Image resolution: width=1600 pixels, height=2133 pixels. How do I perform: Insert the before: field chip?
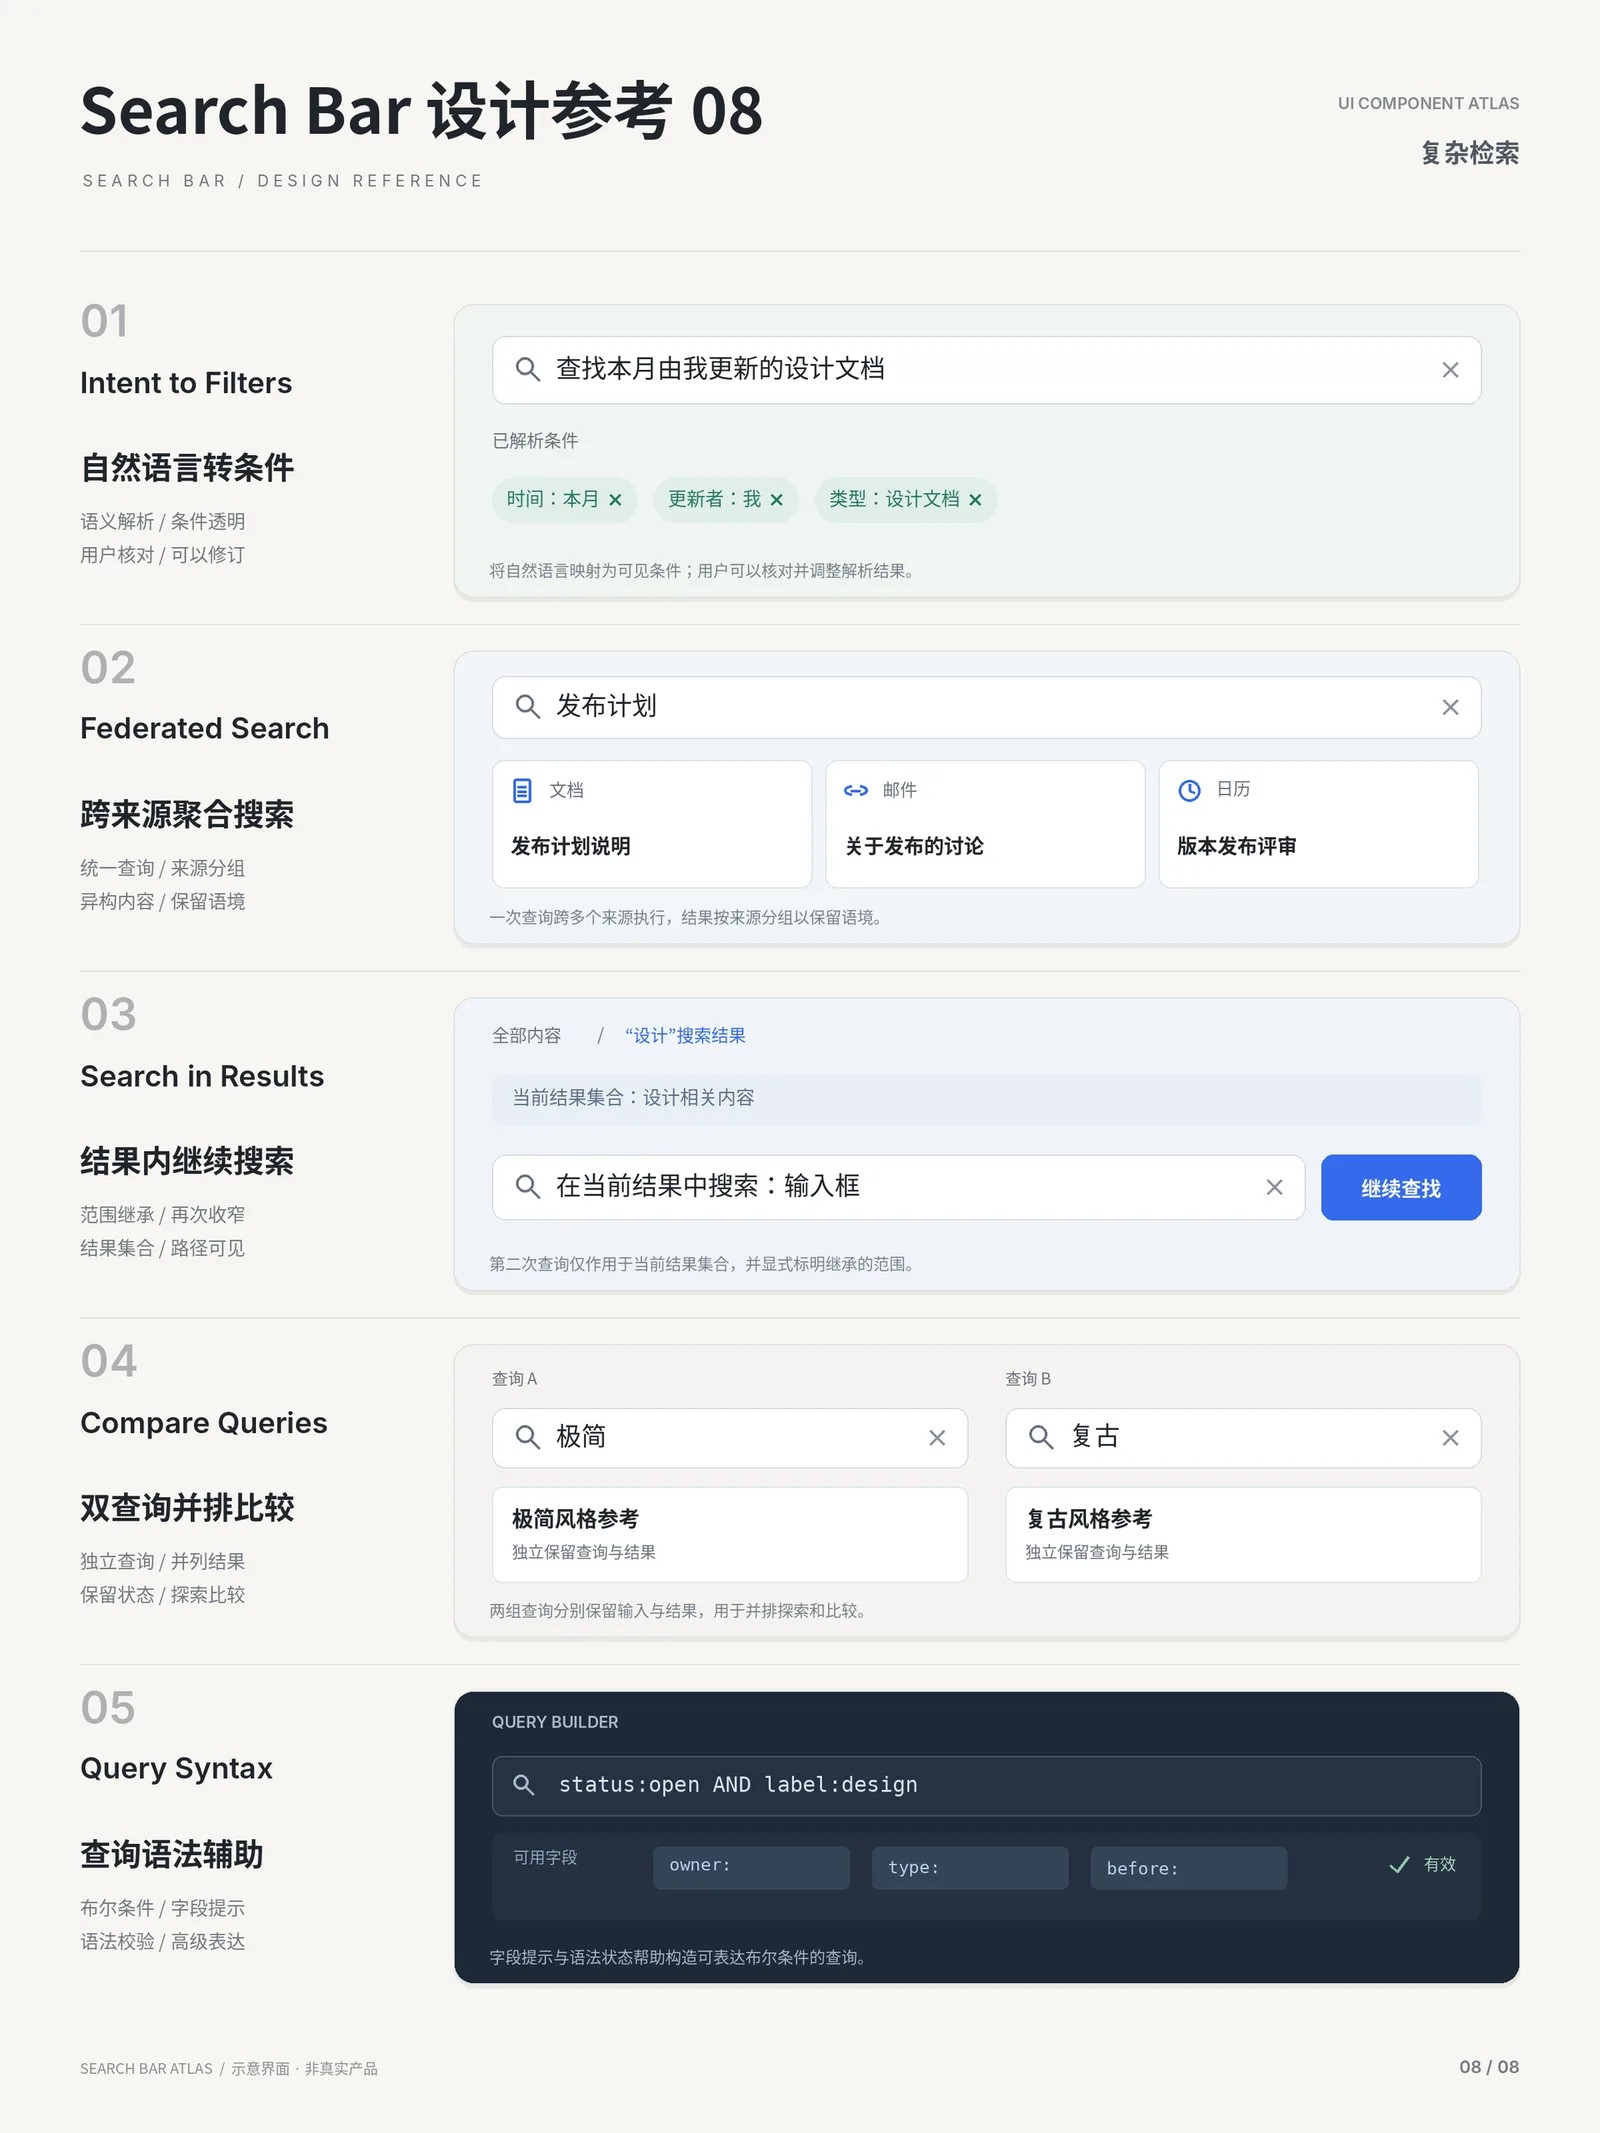coord(1188,1867)
